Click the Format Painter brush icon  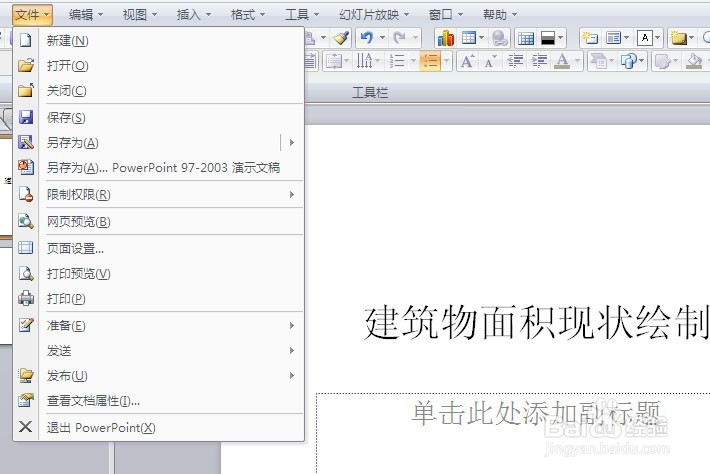click(341, 38)
